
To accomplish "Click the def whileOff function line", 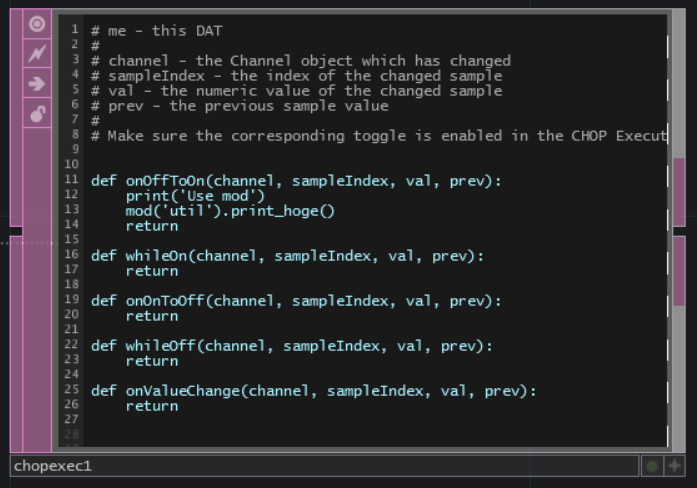I will tap(292, 346).
